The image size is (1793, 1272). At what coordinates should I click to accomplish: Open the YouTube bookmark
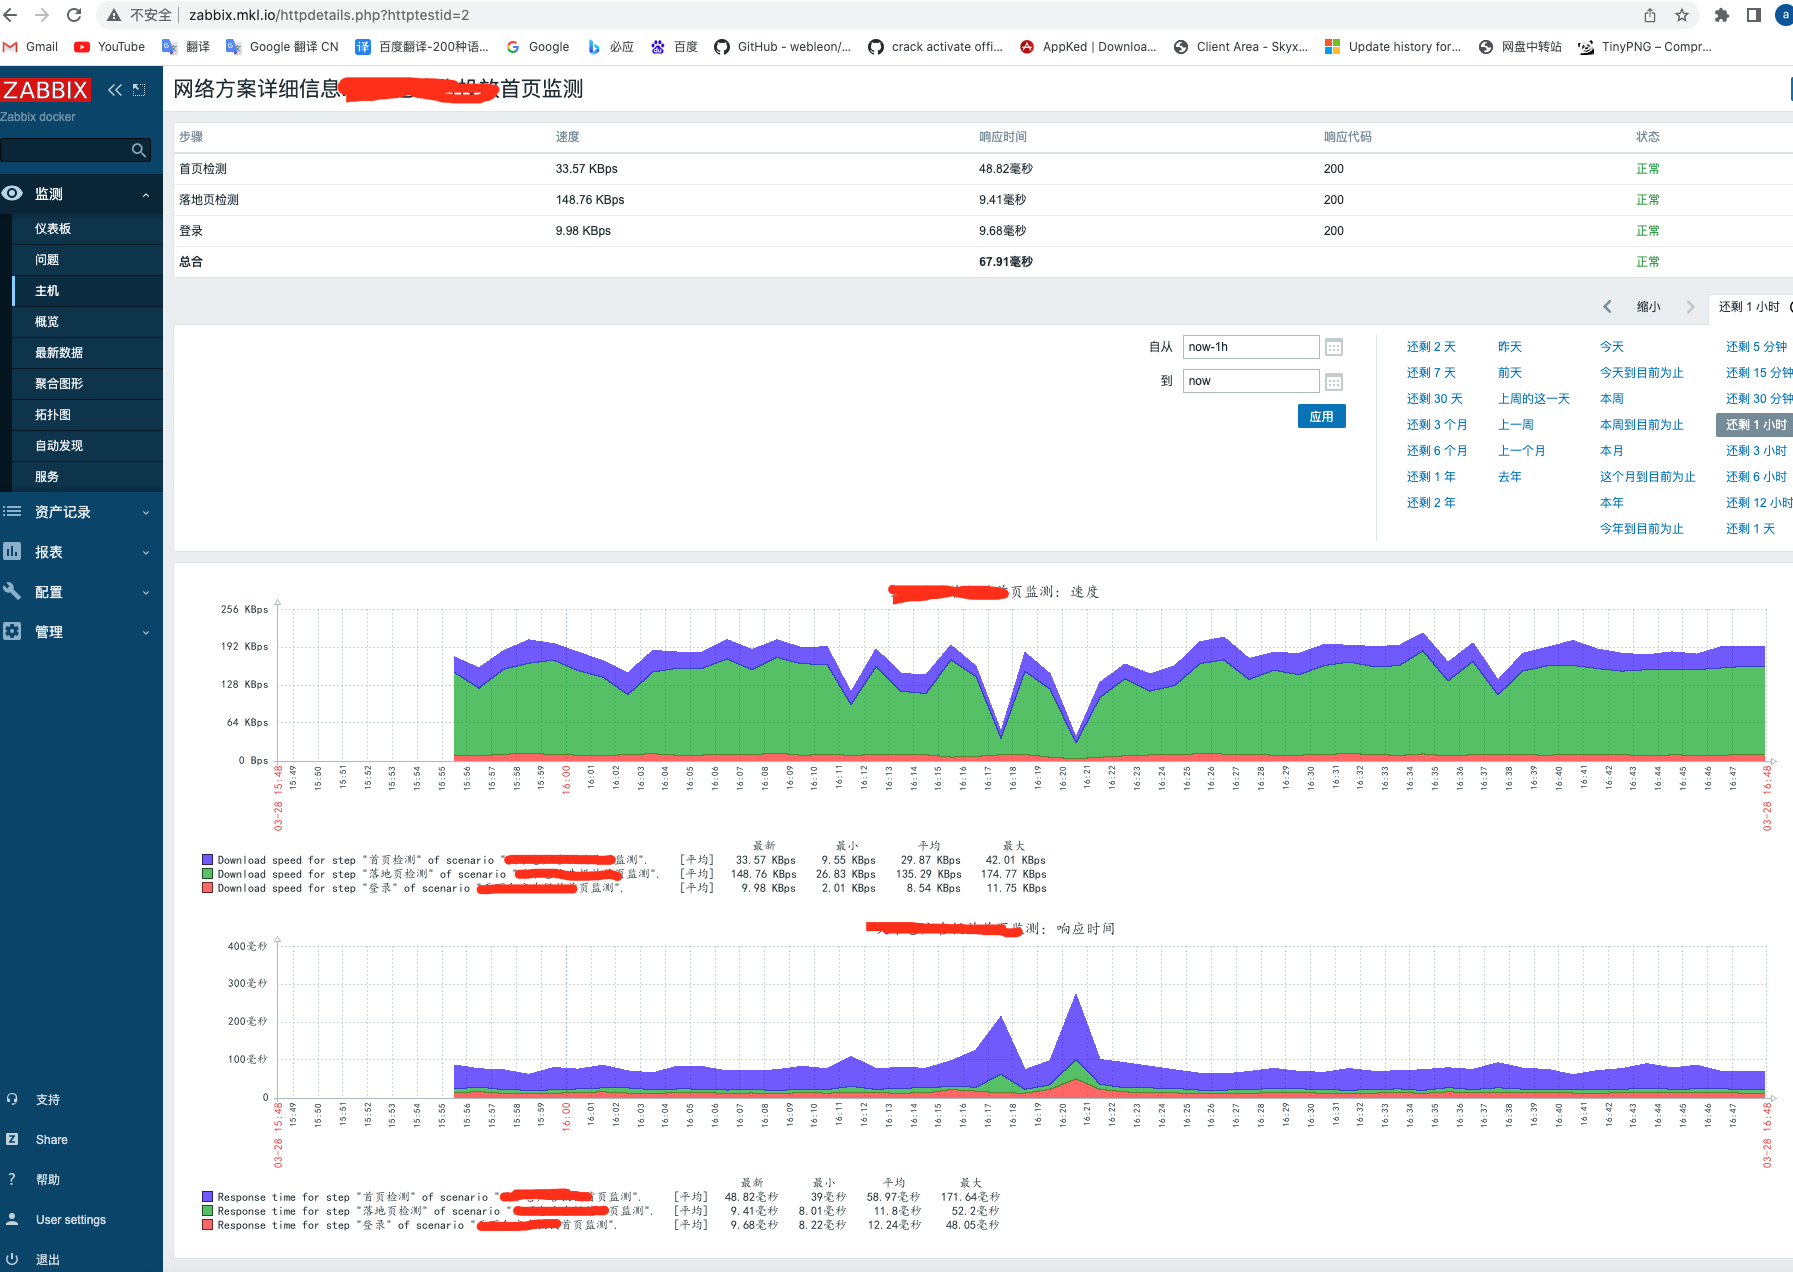coord(110,47)
